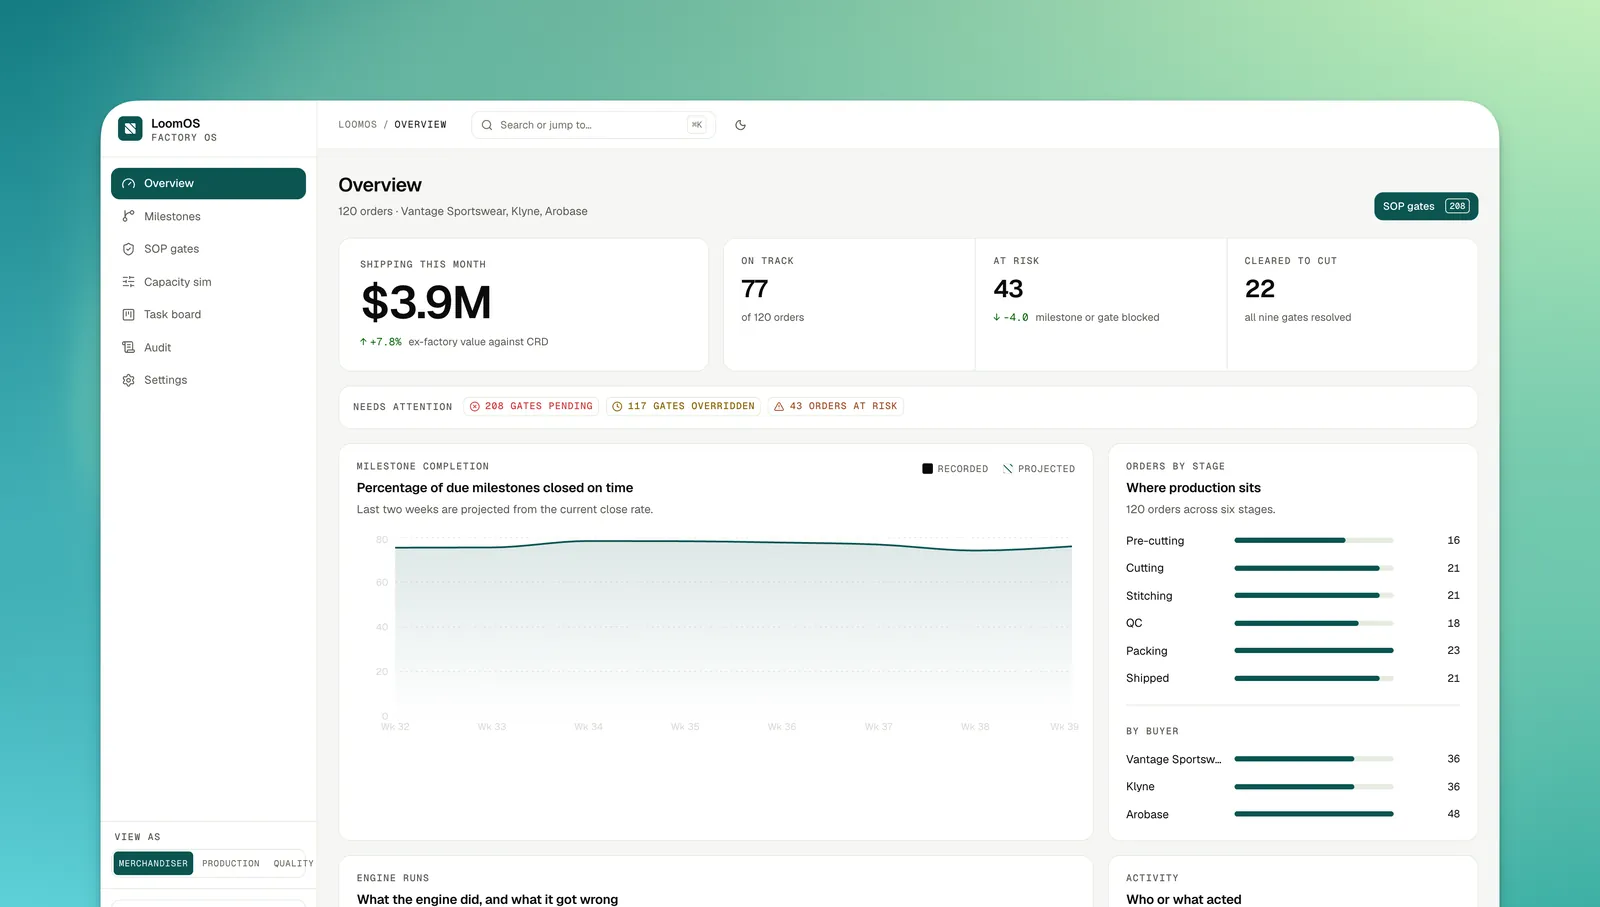Click the $3.9M shipping value
Image resolution: width=1600 pixels, height=907 pixels.
tap(426, 302)
